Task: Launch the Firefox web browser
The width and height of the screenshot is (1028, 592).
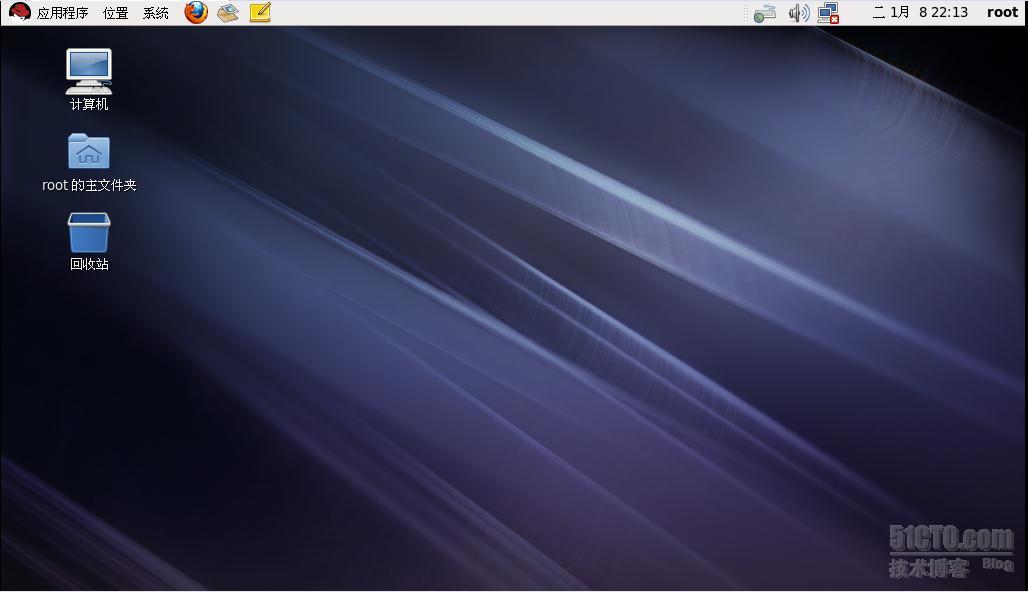Action: point(196,12)
